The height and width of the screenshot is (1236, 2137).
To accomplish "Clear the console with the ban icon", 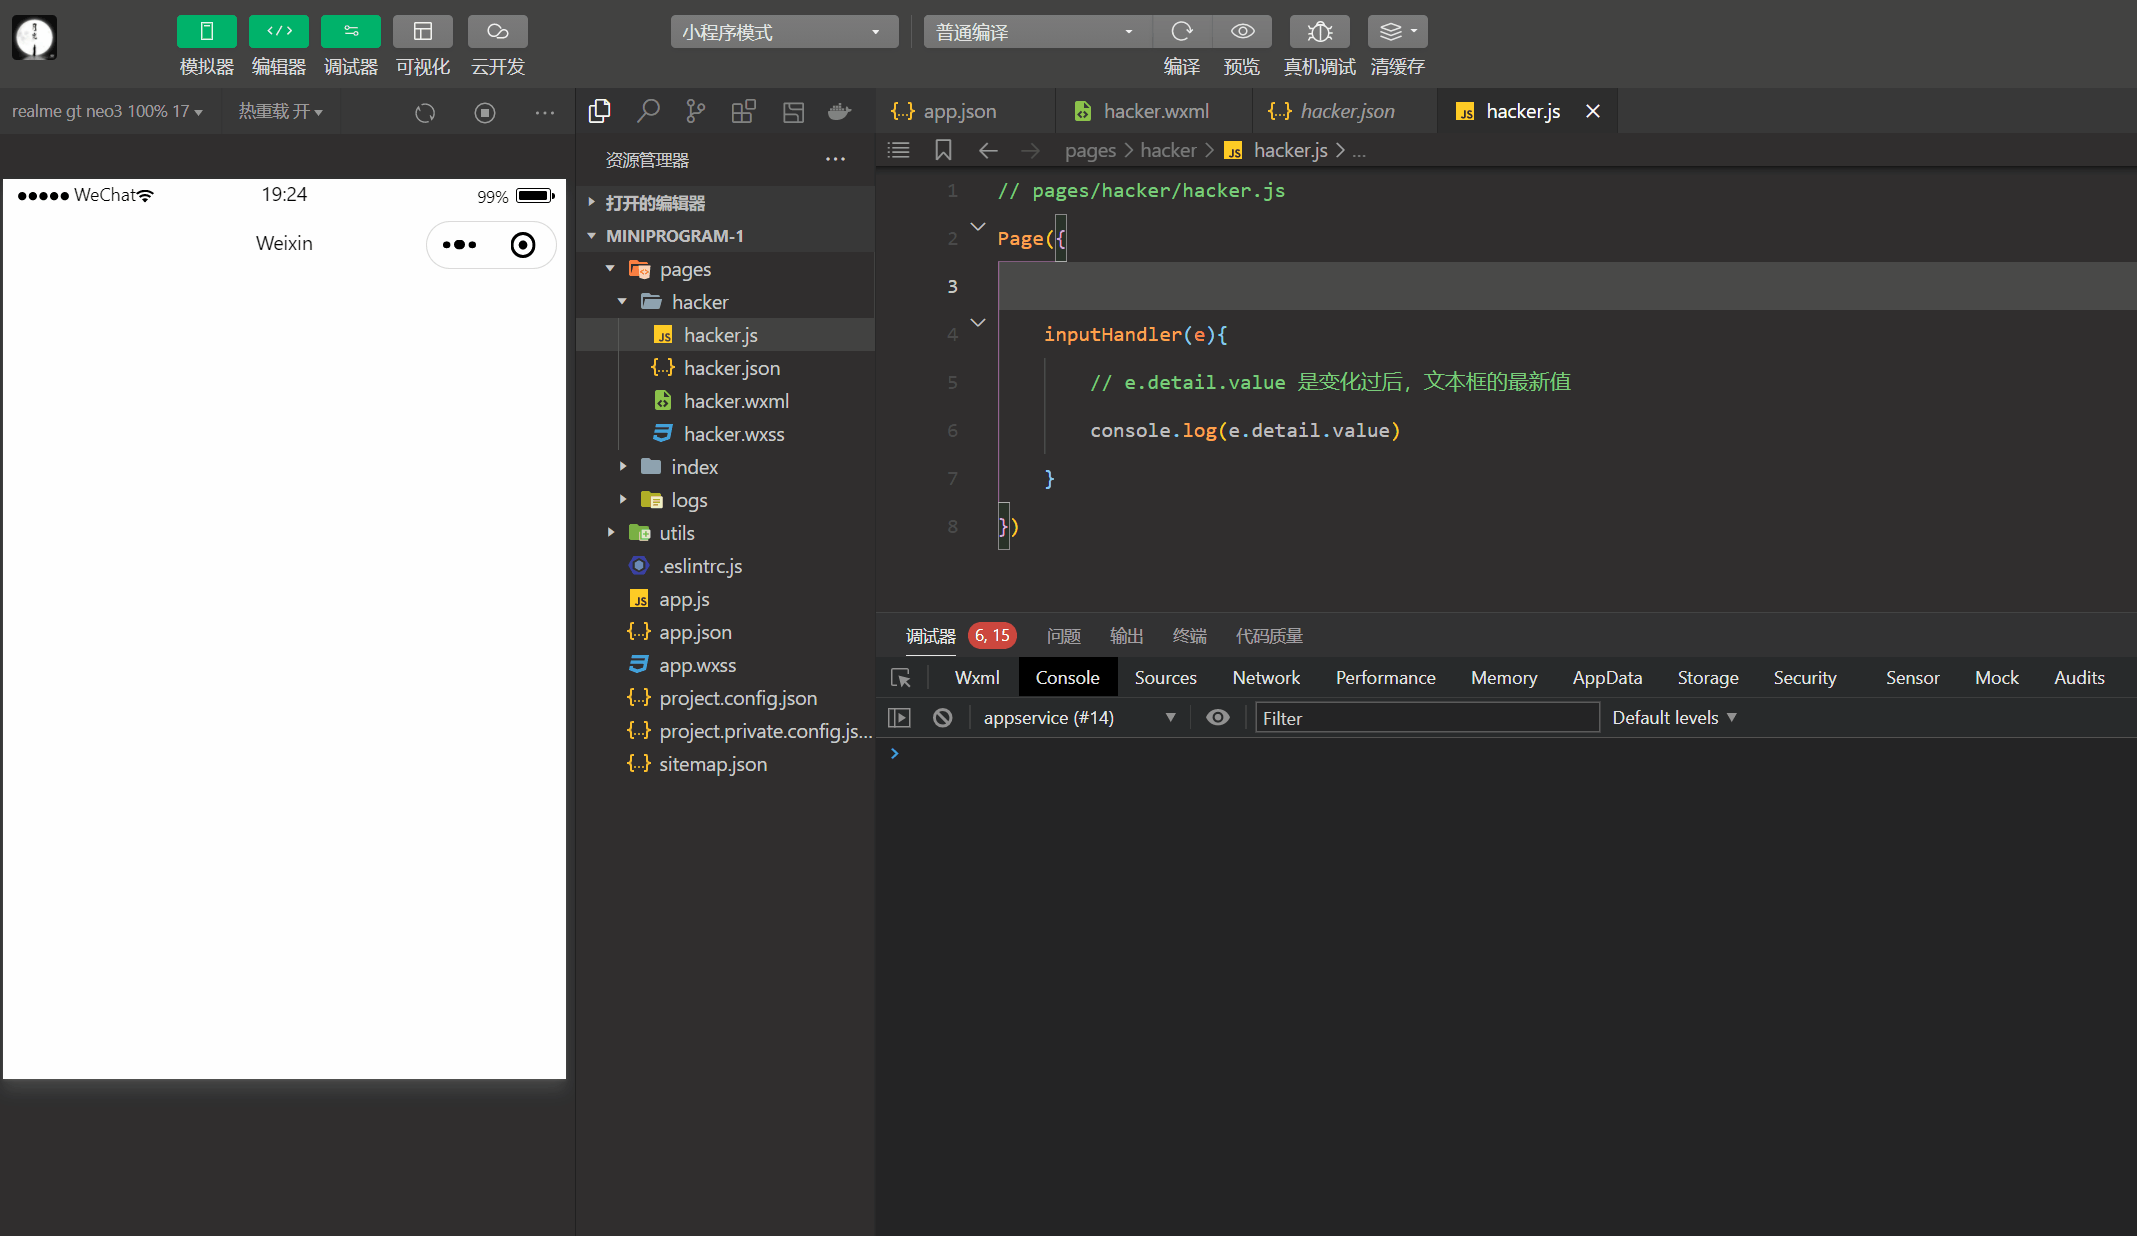I will (943, 718).
